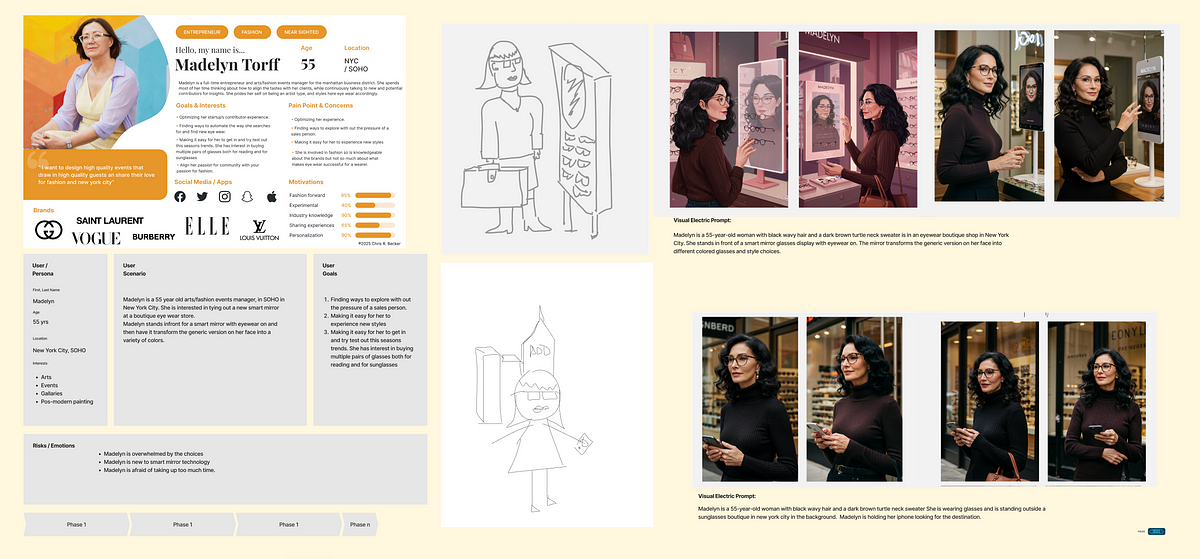1200x559 pixels.
Task: Select illustrated image of woman touching mirror with handbag
Action: click(858, 119)
